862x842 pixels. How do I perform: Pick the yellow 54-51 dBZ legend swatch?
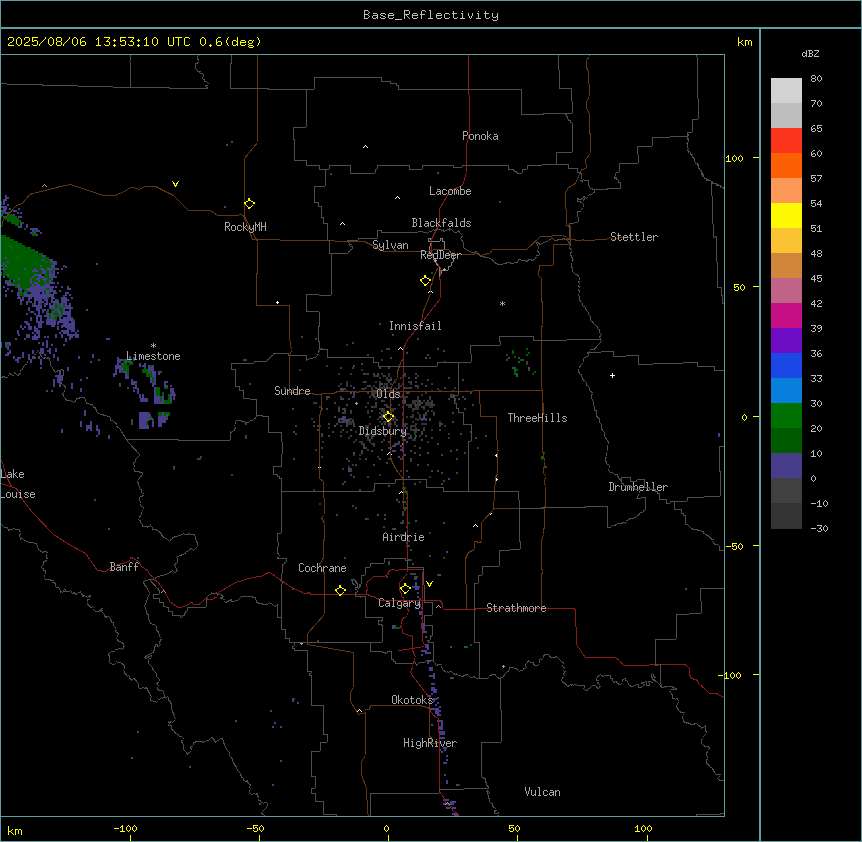click(786, 215)
